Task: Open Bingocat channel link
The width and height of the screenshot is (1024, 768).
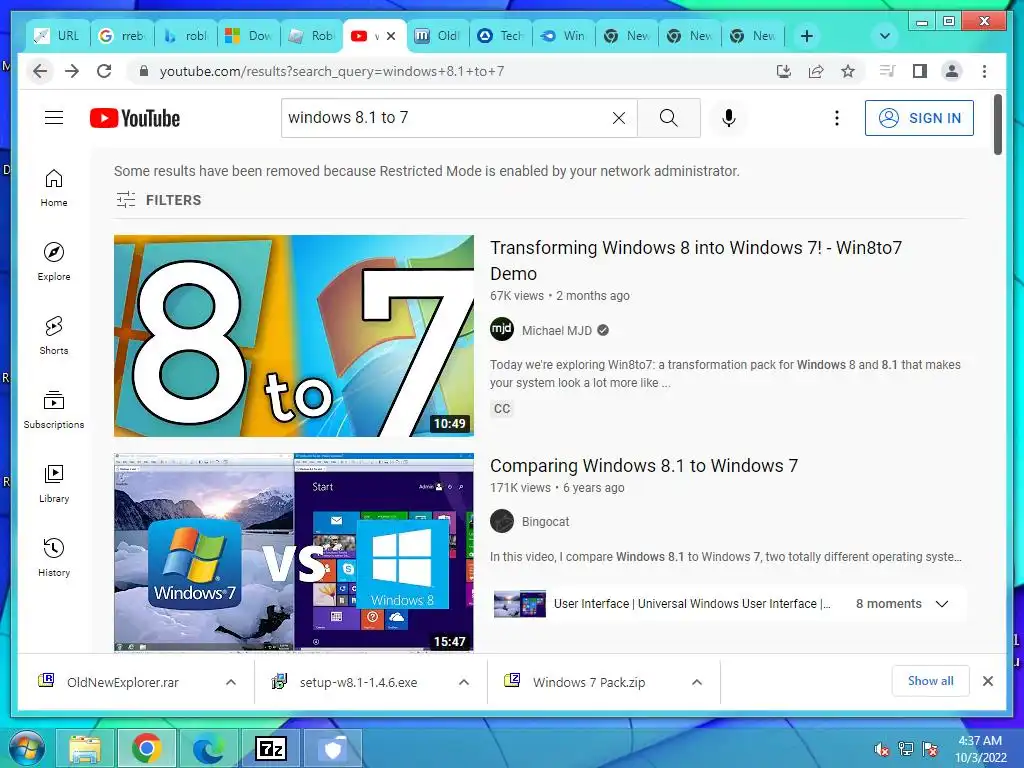Action: (x=545, y=522)
